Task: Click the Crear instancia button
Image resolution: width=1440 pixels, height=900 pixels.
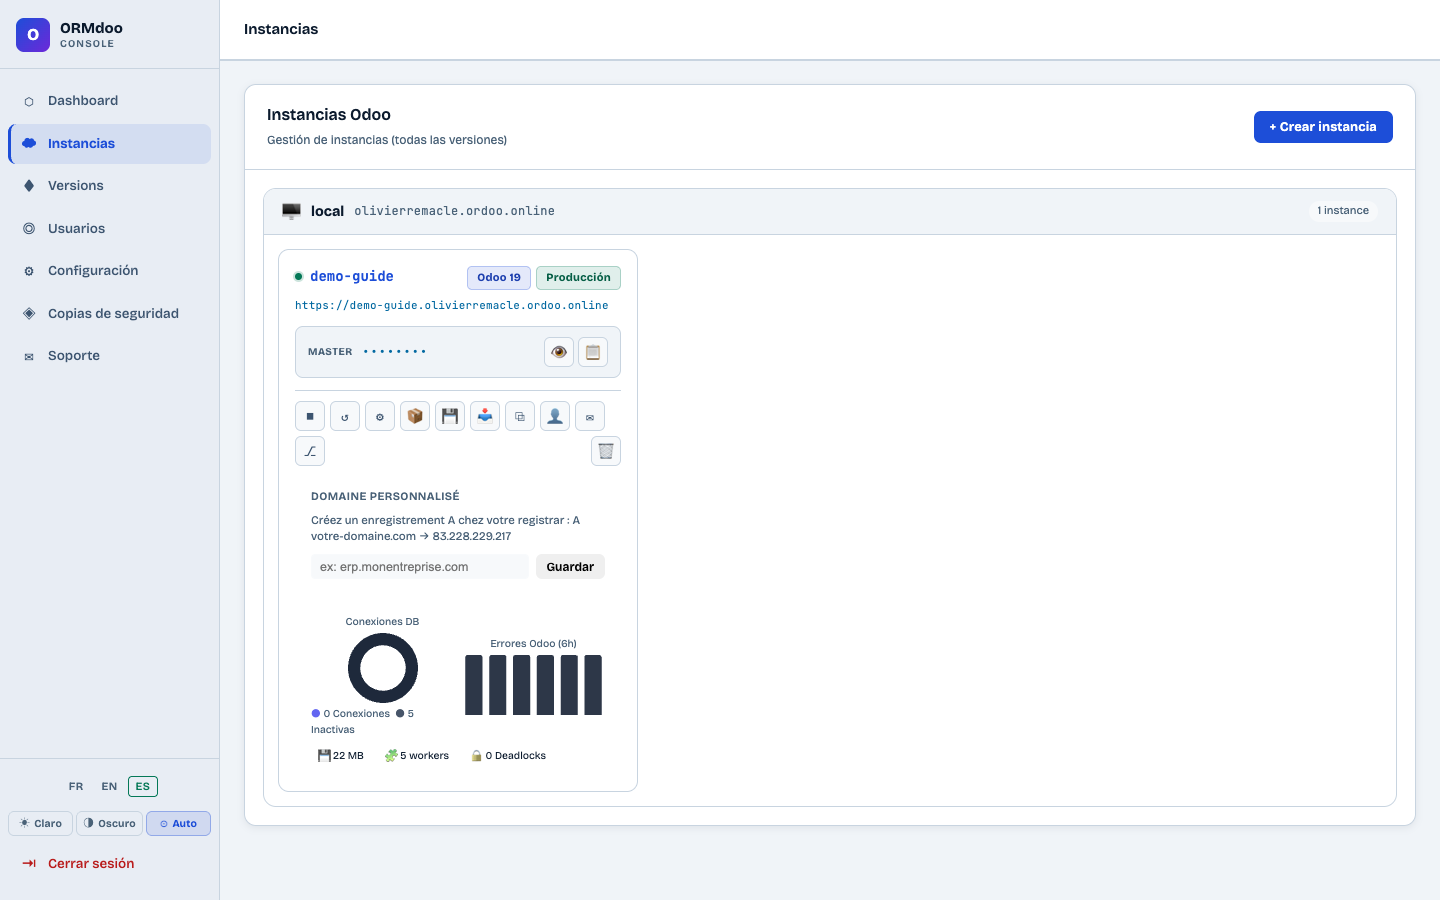Action: (1323, 127)
